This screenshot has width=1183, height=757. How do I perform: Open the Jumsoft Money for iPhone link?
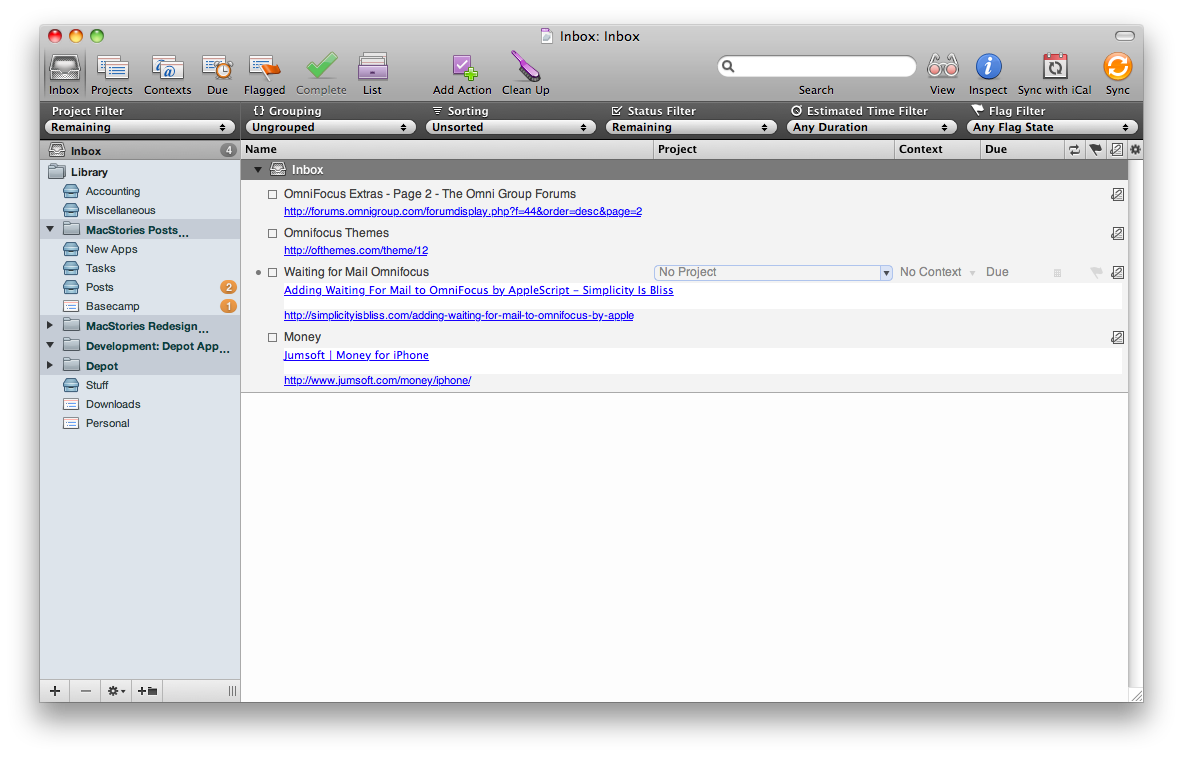[x=356, y=355]
